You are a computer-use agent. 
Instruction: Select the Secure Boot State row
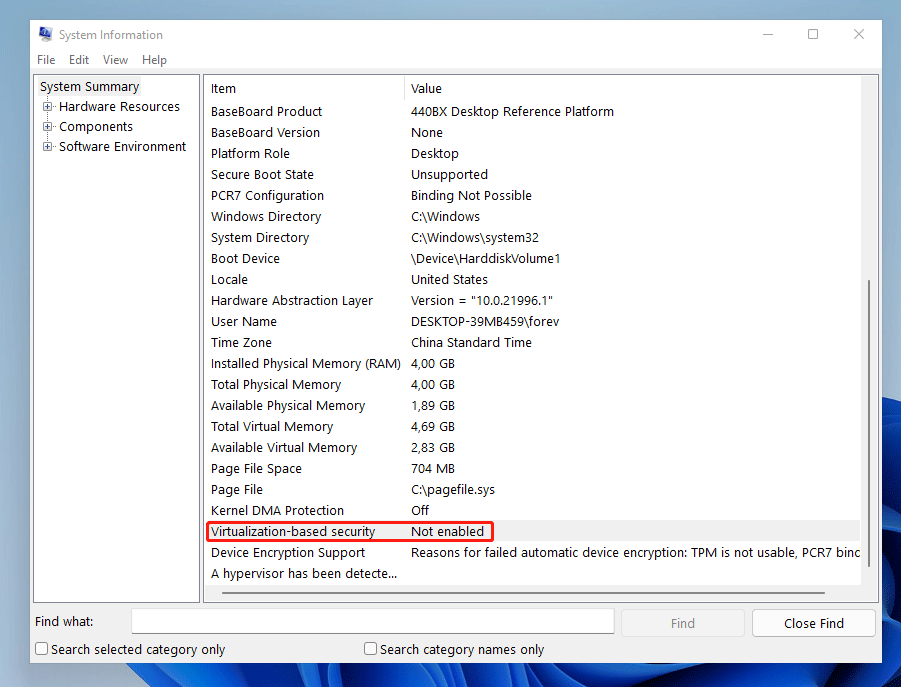pyautogui.click(x=532, y=175)
